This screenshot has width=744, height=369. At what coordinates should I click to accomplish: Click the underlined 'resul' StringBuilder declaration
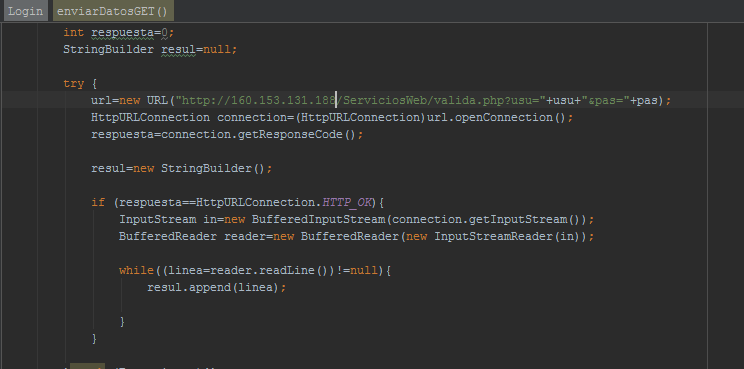(178, 49)
